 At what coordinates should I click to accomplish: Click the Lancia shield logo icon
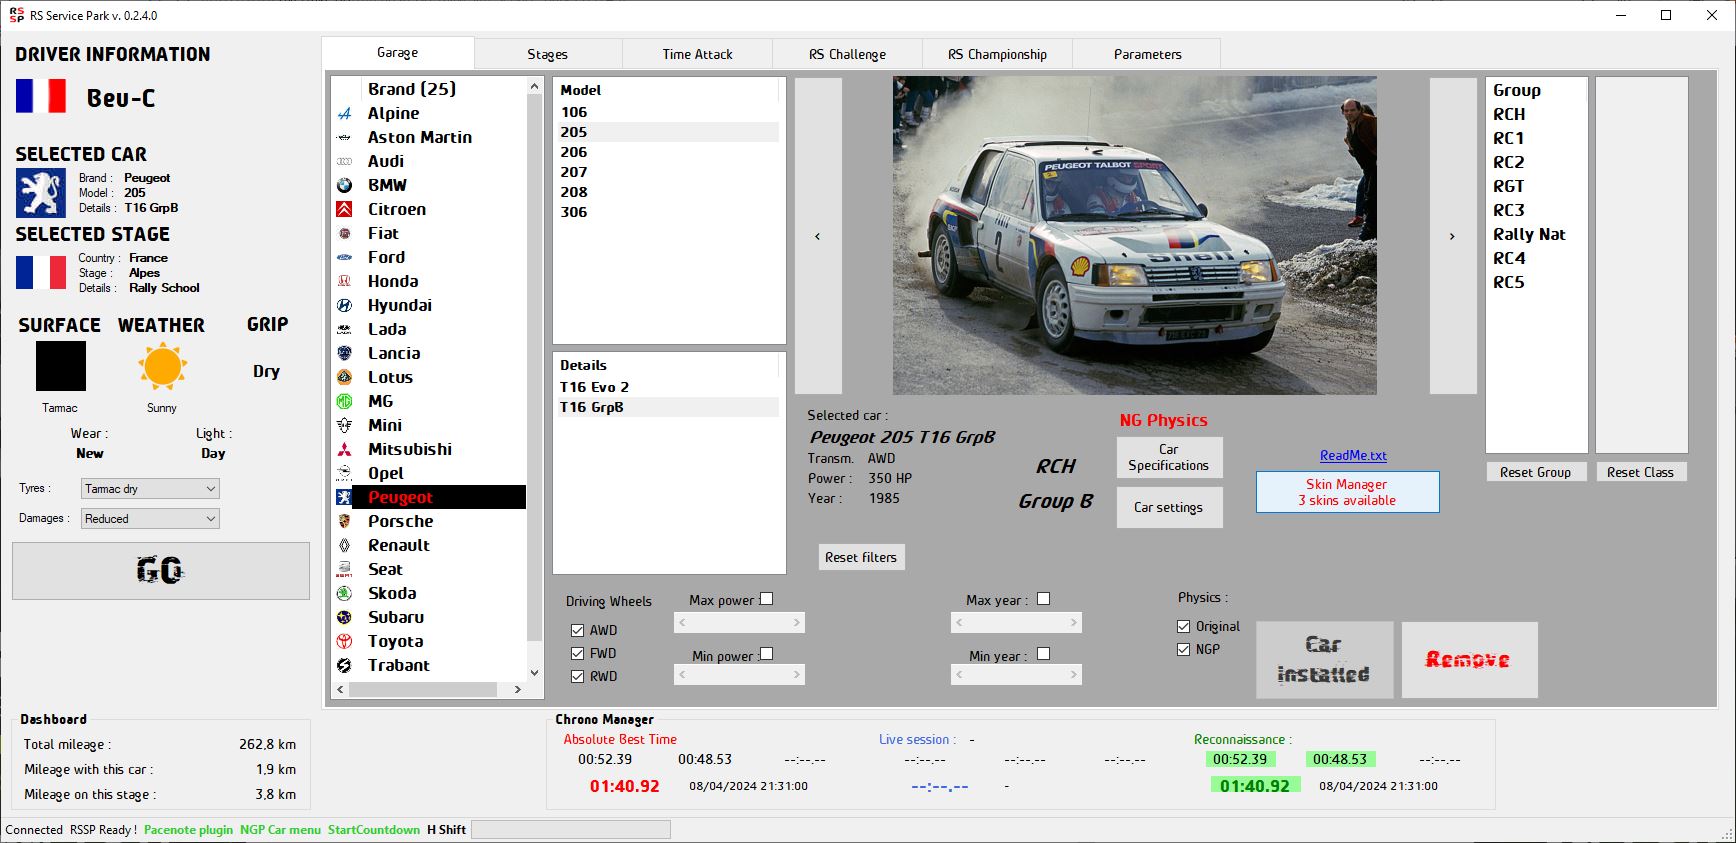[x=344, y=353]
